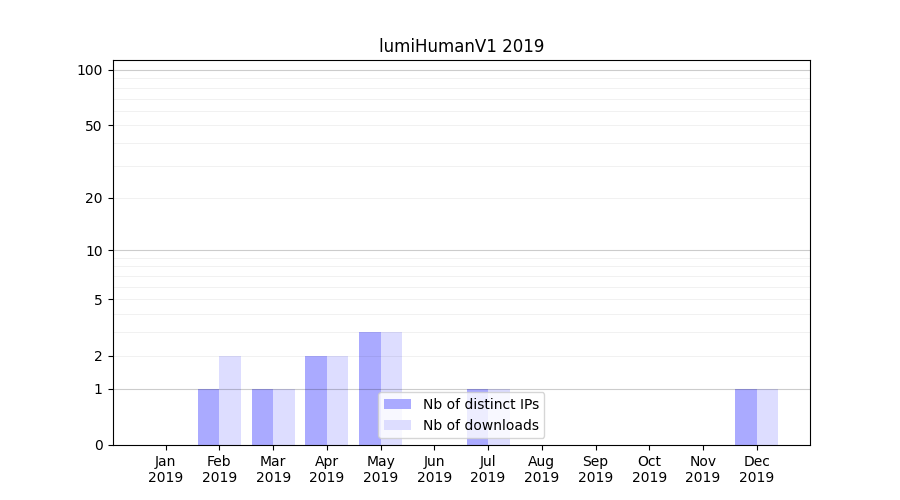Select the Nov 2019 x-axis label

click(703, 469)
